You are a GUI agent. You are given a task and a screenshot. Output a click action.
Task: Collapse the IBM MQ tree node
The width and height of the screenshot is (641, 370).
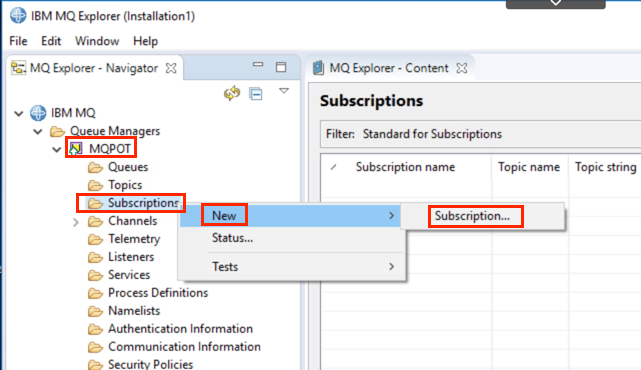click(19, 113)
